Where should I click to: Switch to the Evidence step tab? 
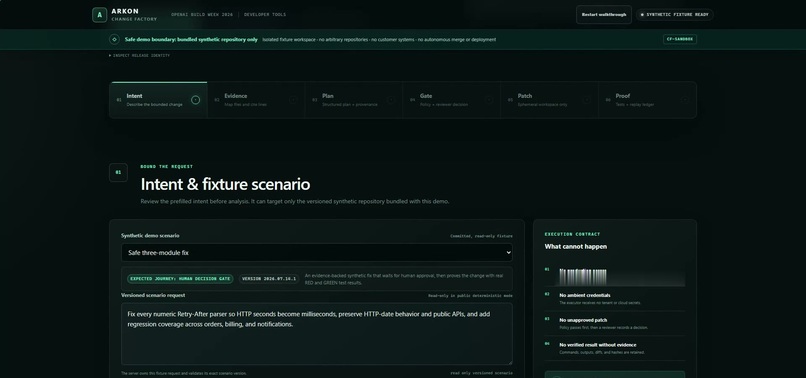pos(256,100)
